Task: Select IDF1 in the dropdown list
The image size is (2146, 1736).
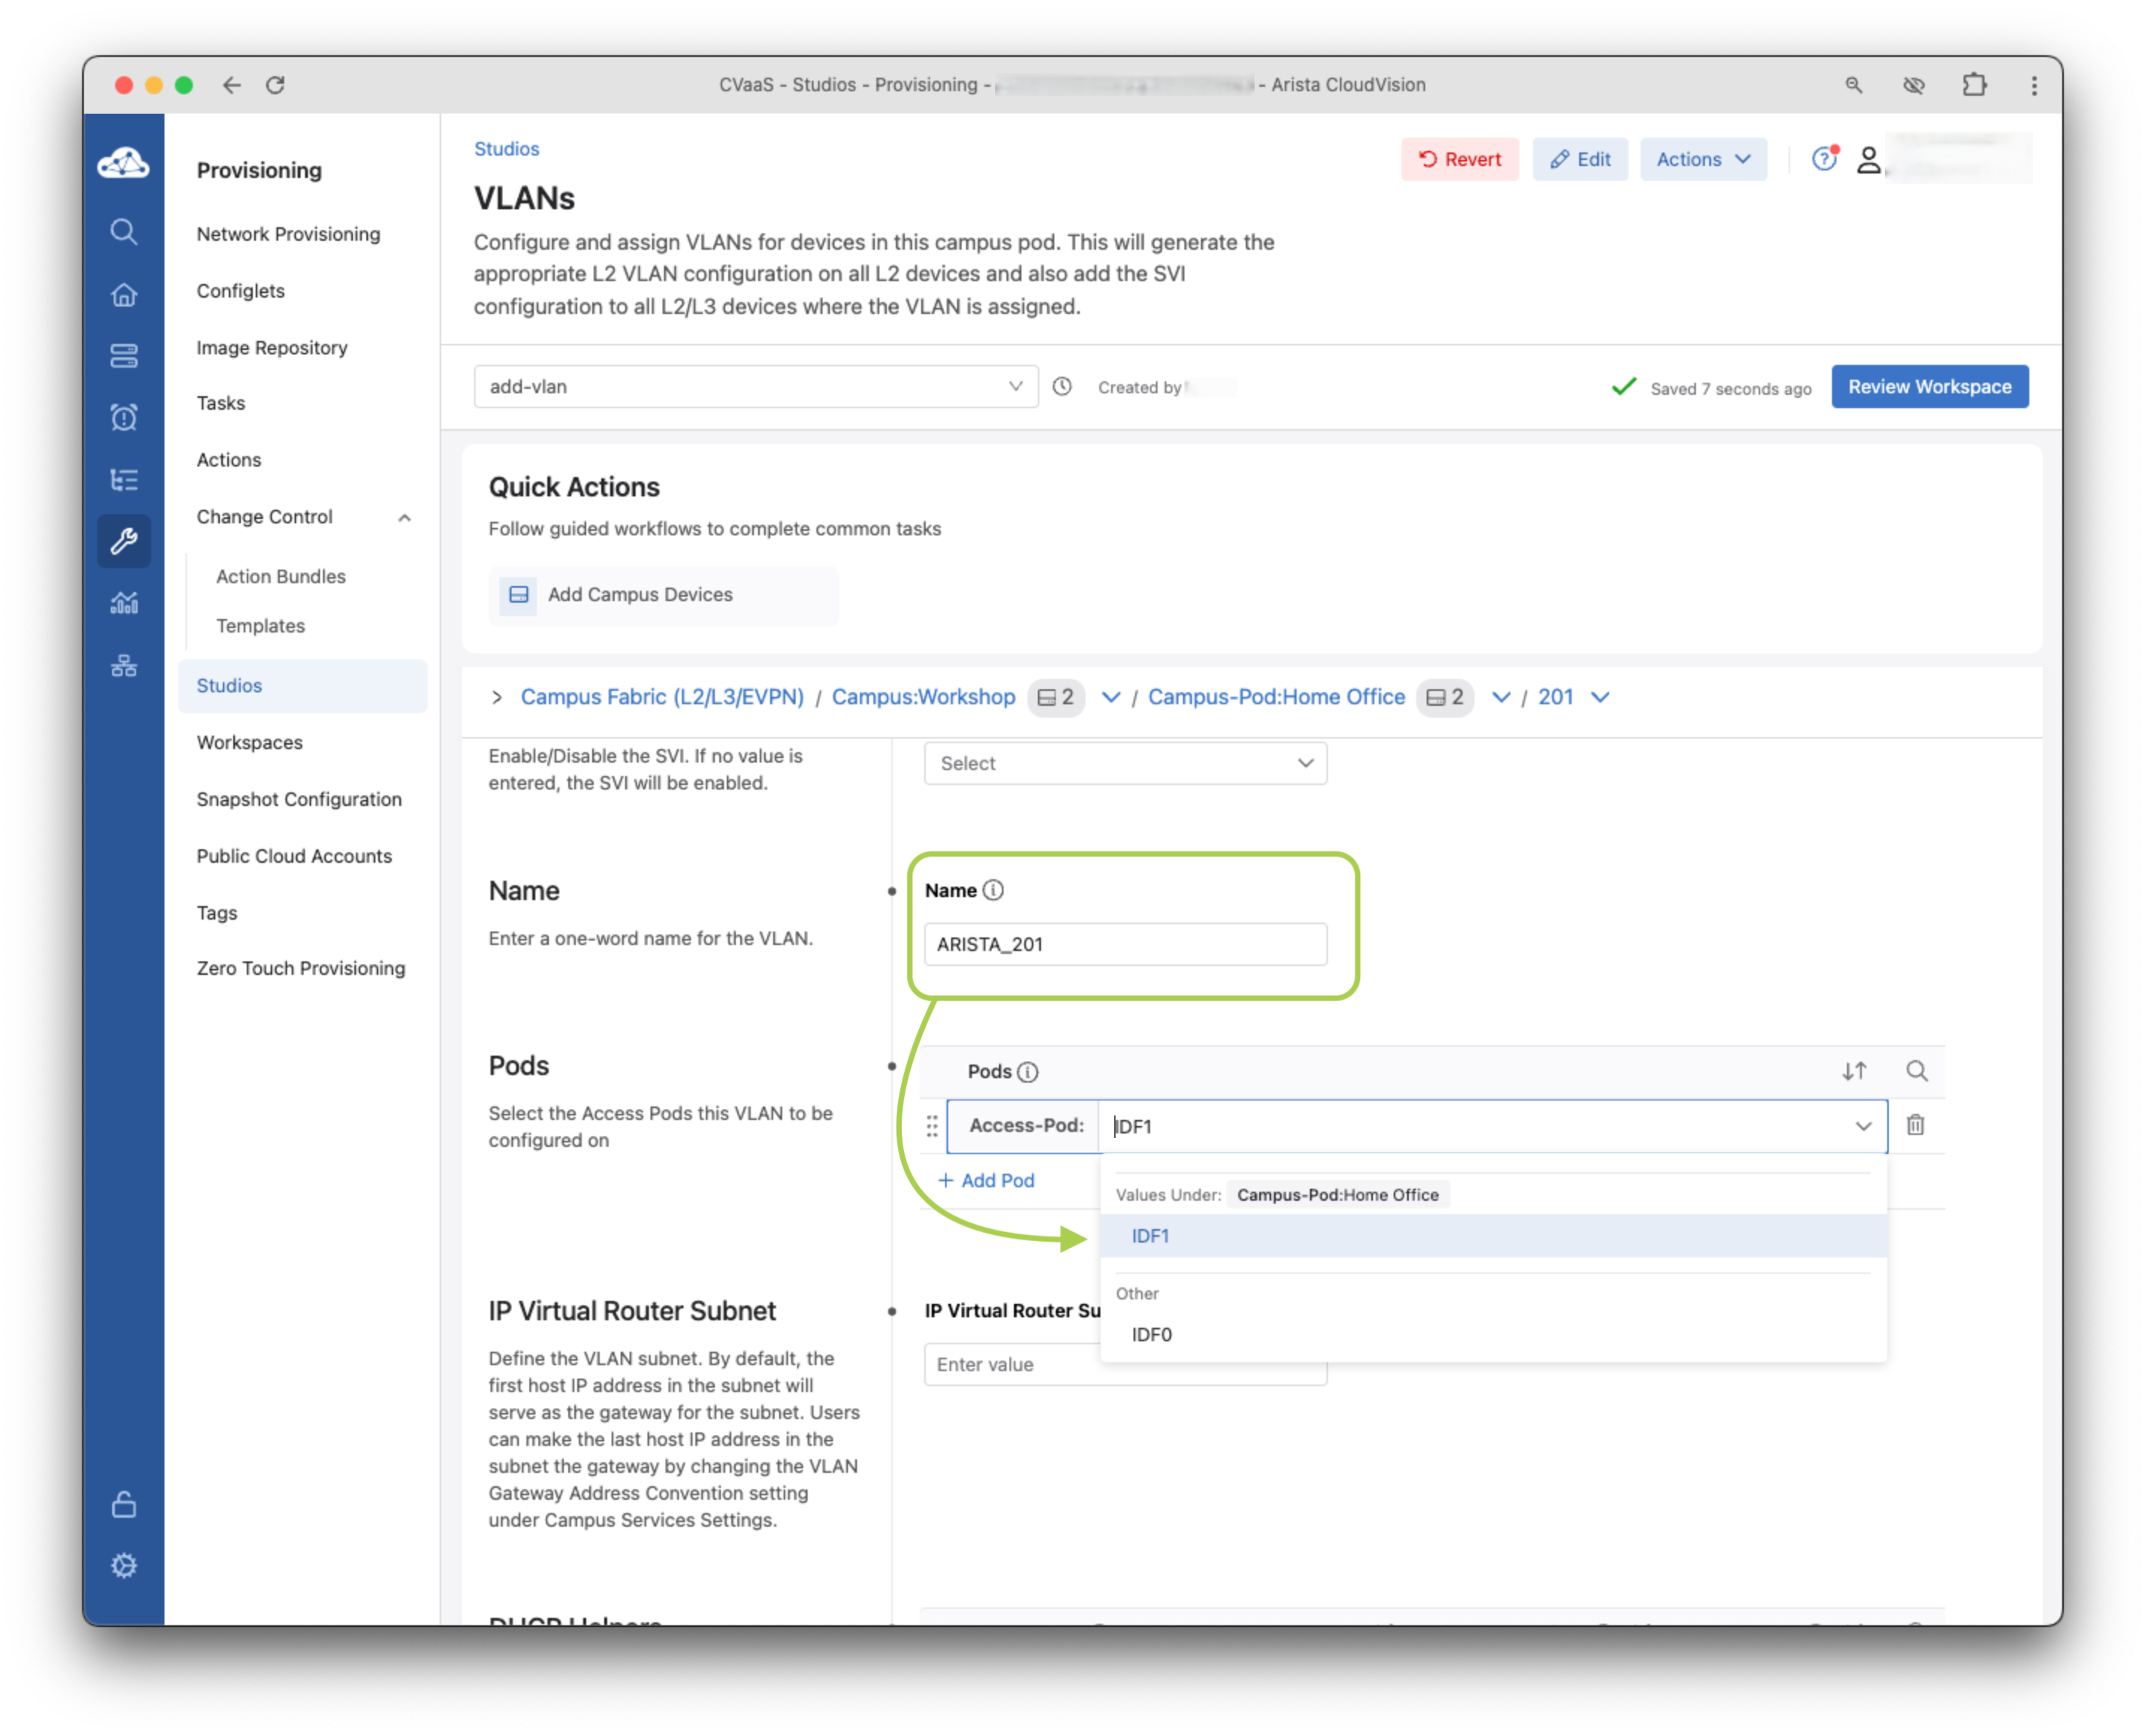Action: pyautogui.click(x=1150, y=1236)
